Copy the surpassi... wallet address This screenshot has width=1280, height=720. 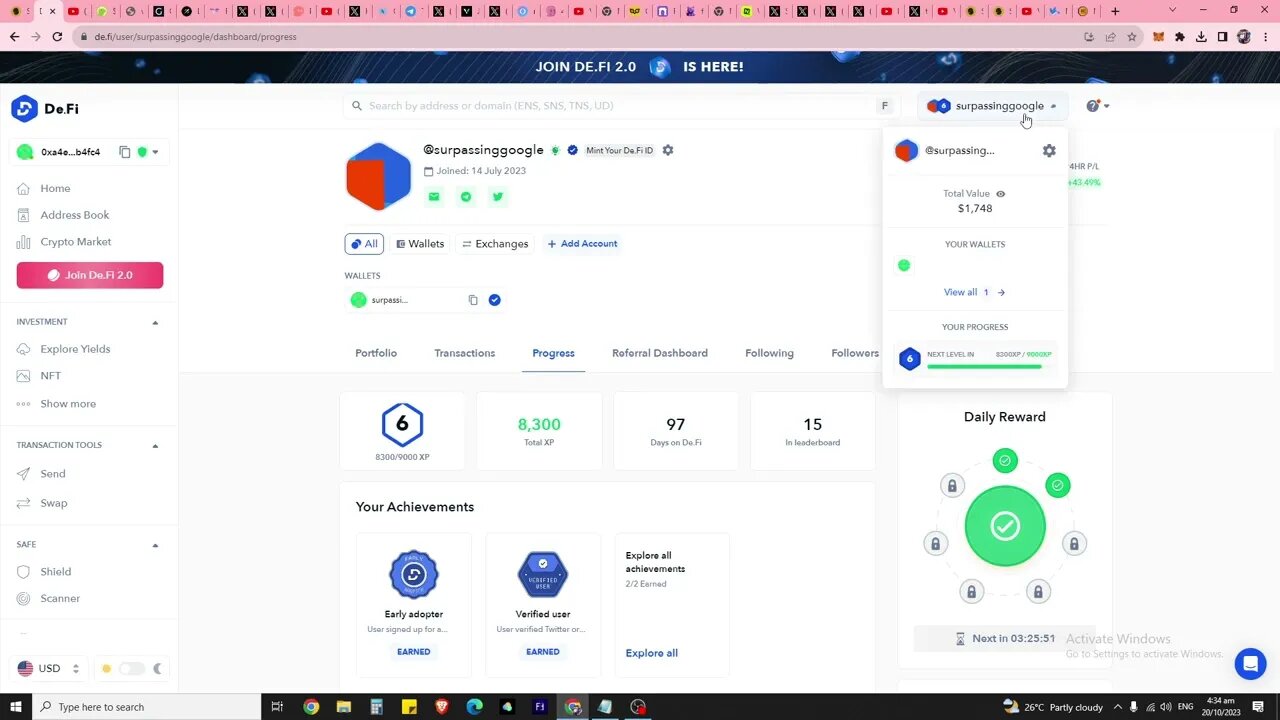point(473,300)
